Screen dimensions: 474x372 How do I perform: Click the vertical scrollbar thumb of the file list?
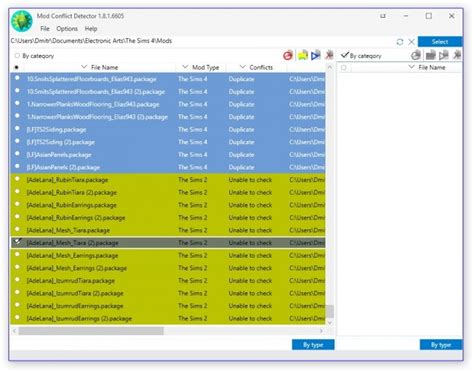[x=330, y=312]
